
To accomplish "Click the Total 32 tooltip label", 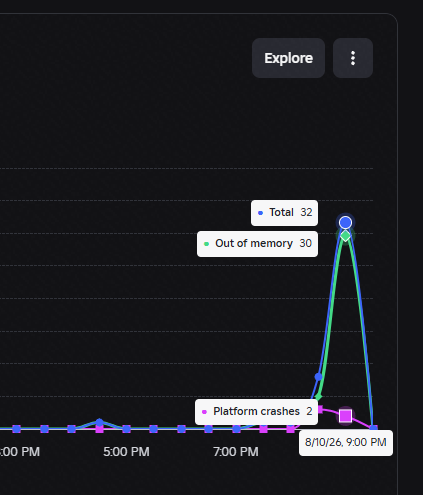I will pos(284,213).
